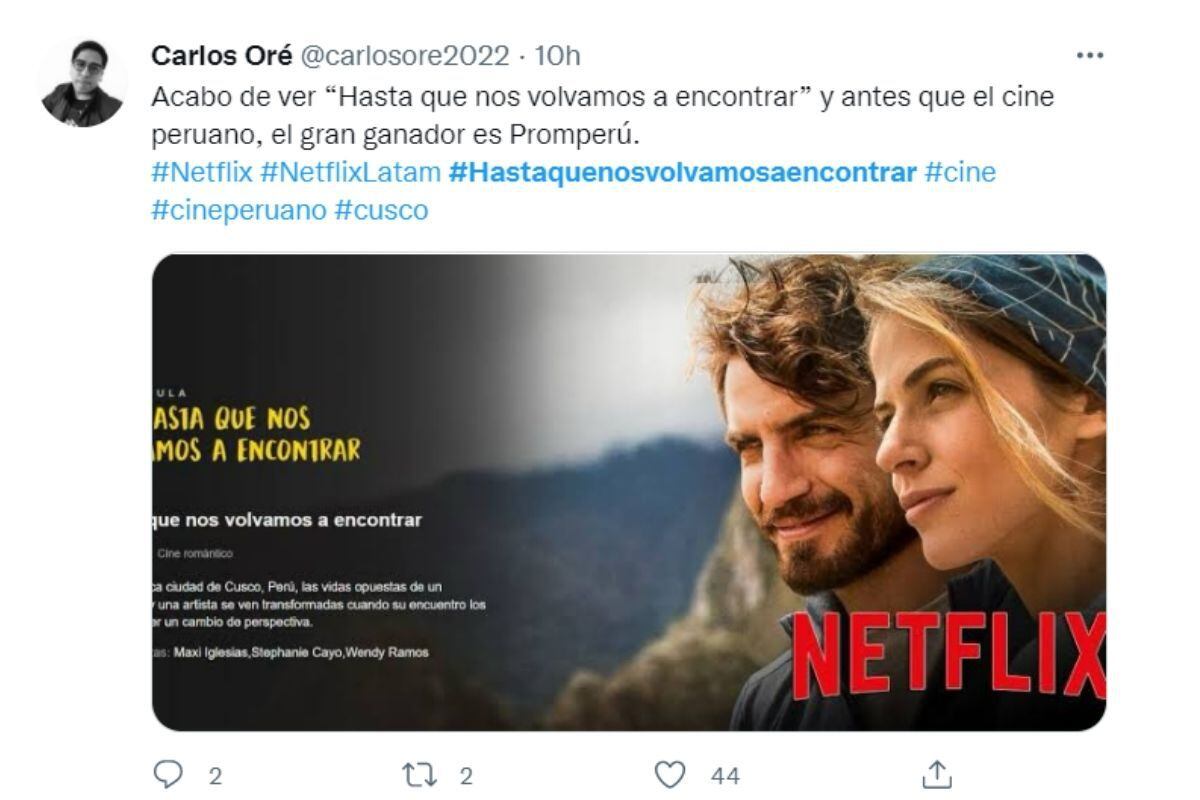Viewport: 1200px width, 800px height.
Task: Open the share options icon
Action: tap(934, 774)
